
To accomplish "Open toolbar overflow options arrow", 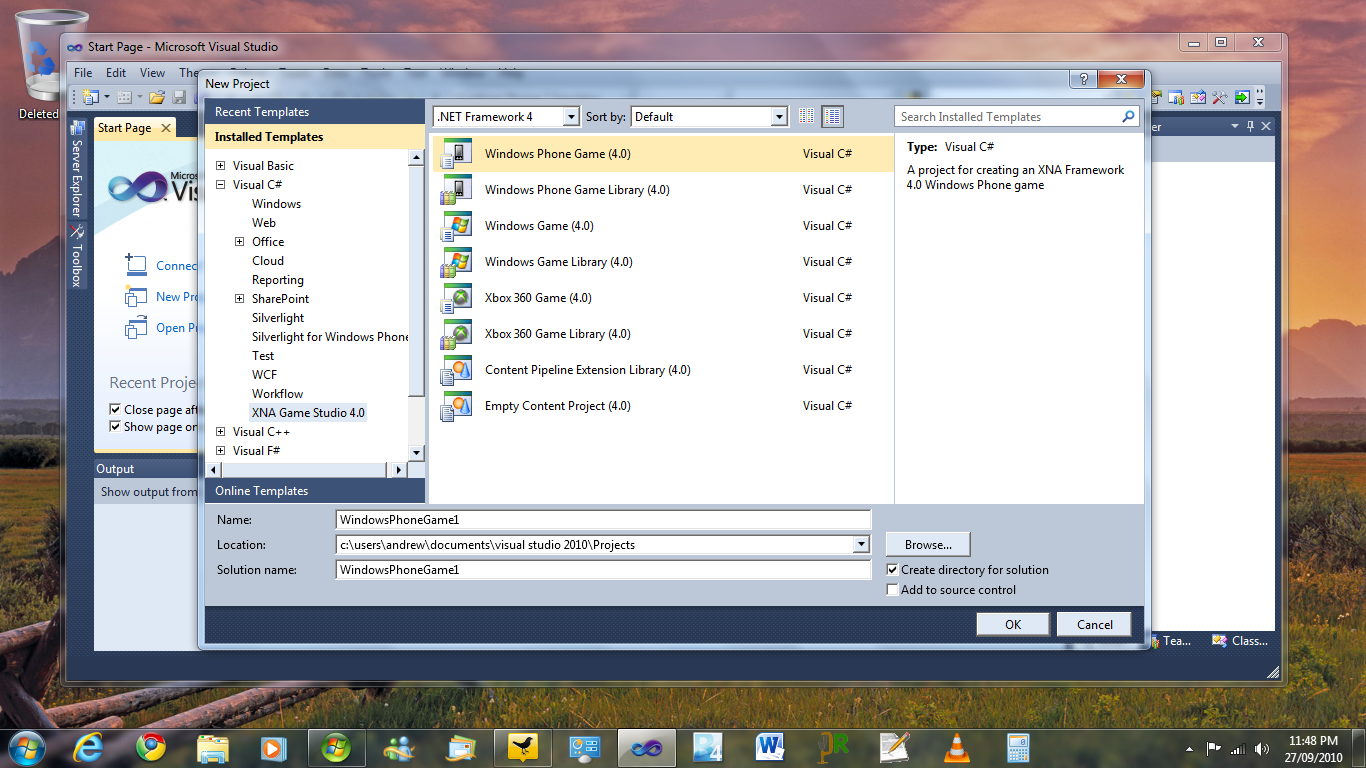I will 1260,98.
